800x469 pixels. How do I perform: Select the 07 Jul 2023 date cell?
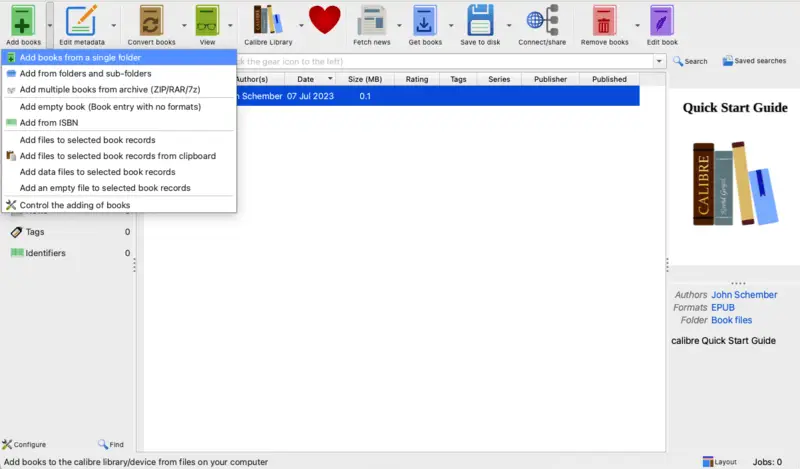coord(310,96)
